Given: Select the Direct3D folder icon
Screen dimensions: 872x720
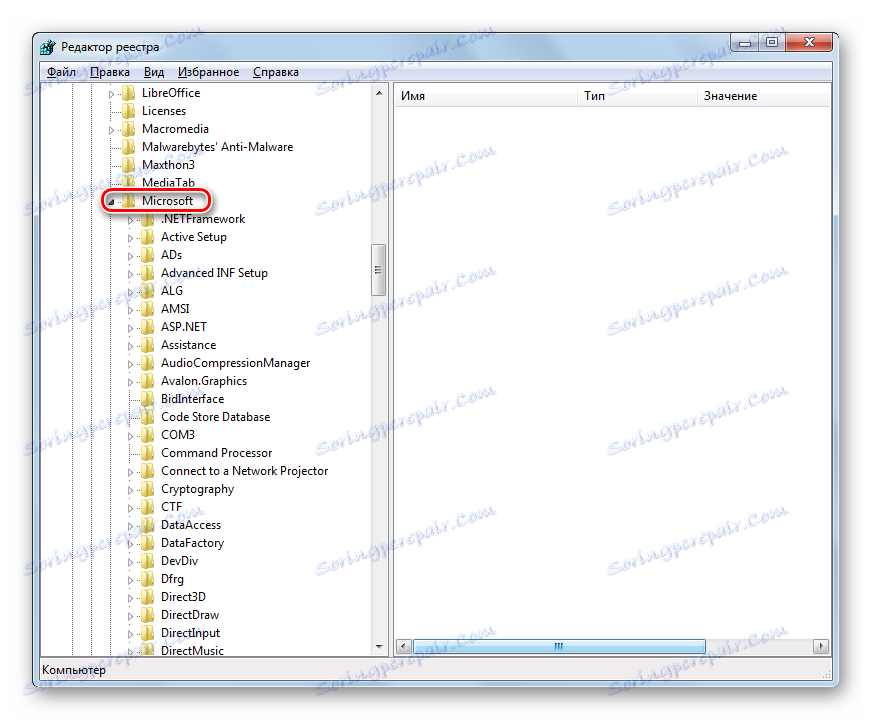Looking at the screenshot, I should 147,597.
